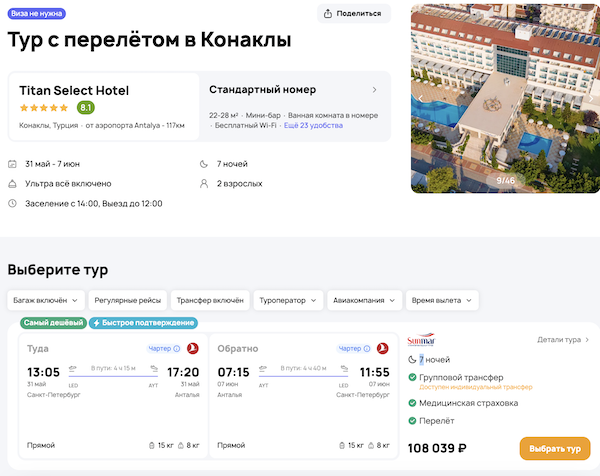The width and height of the screenshot is (600, 476).
Task: Expand the Туроператор dropdown
Action: 290,300
